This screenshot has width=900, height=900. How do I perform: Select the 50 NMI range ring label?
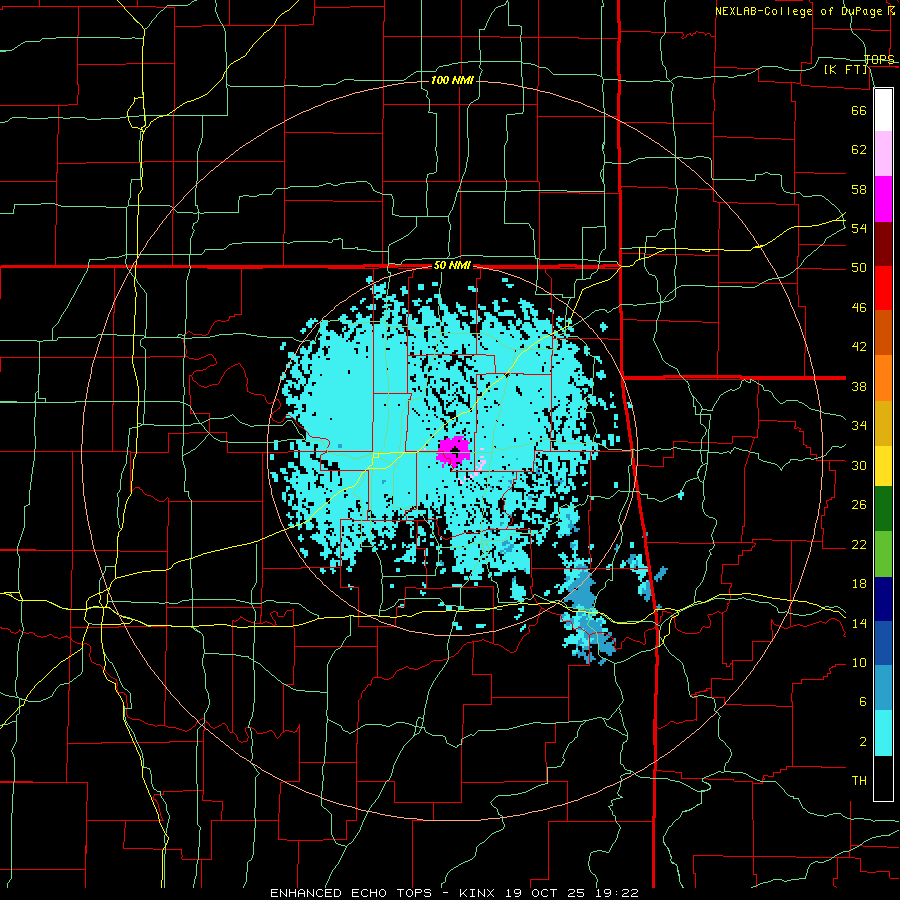point(452,265)
